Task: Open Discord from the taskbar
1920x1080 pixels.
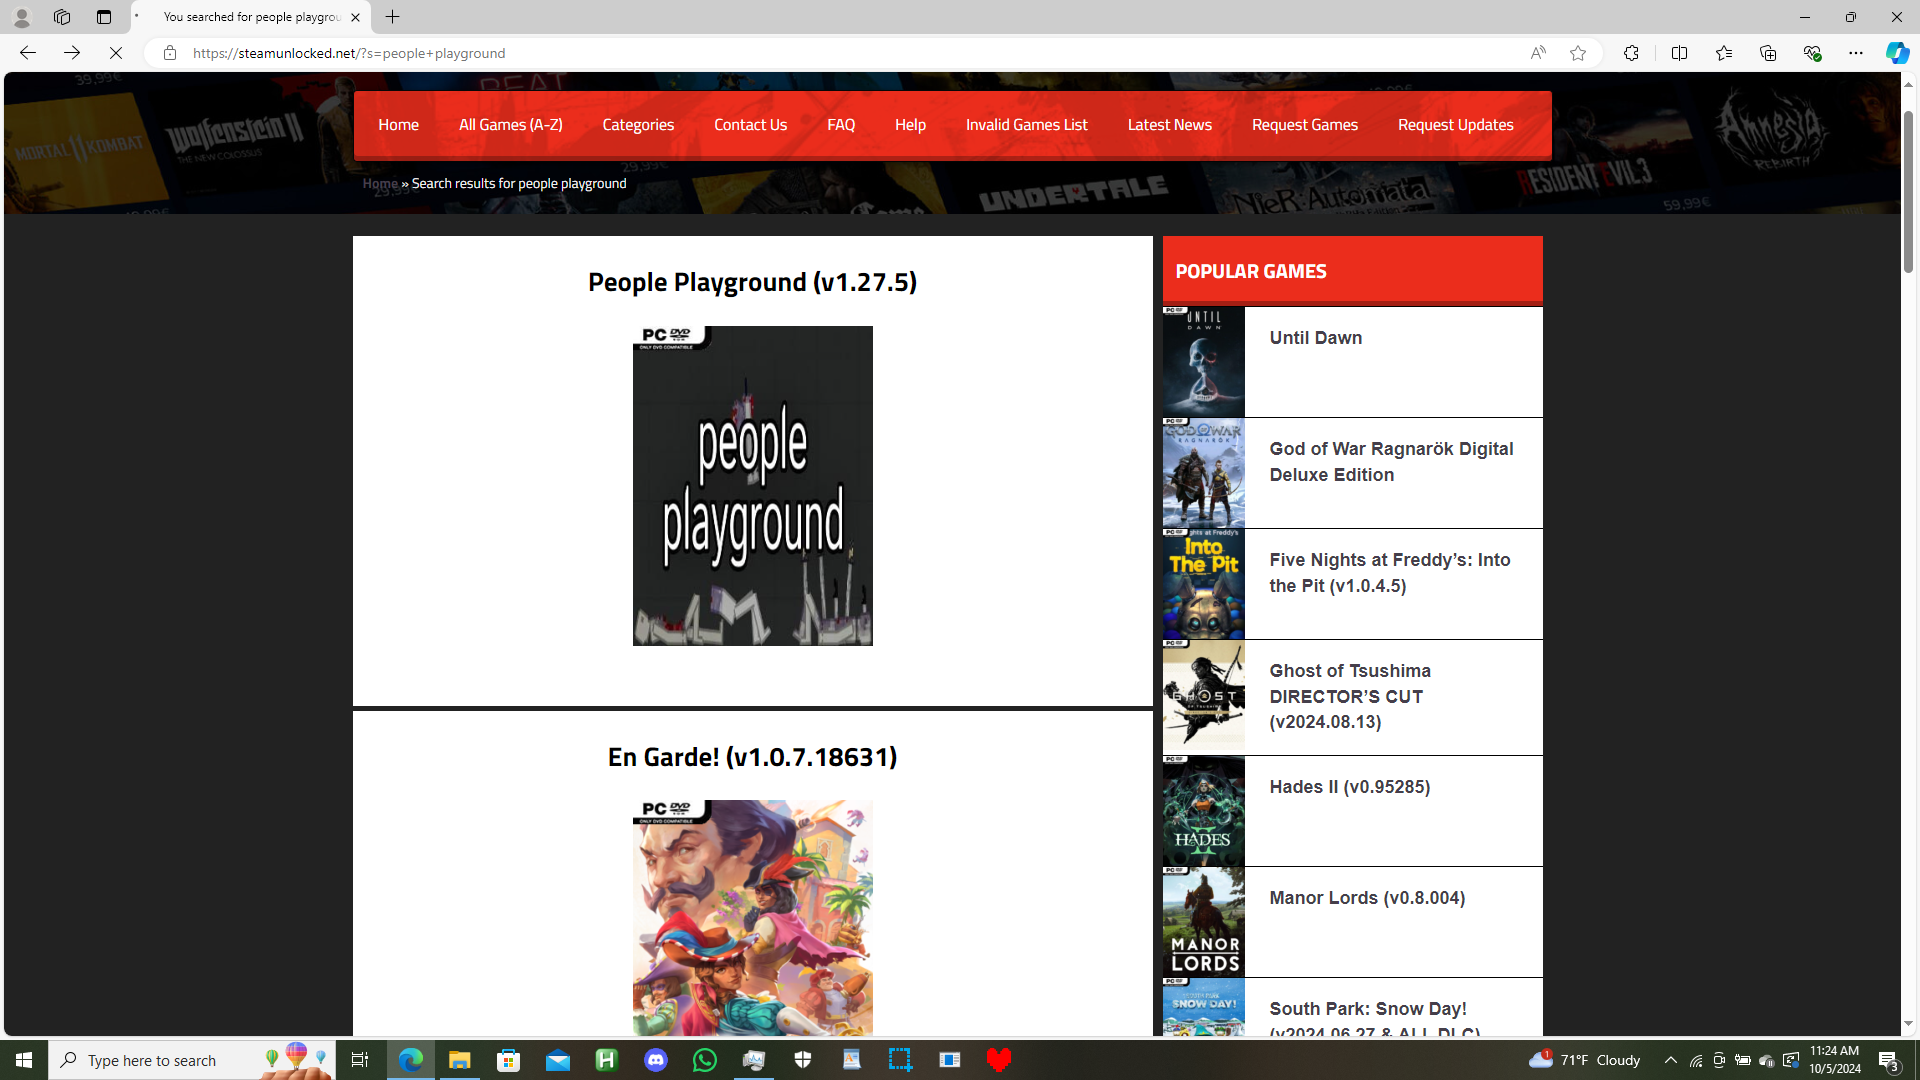Action: (x=656, y=1060)
